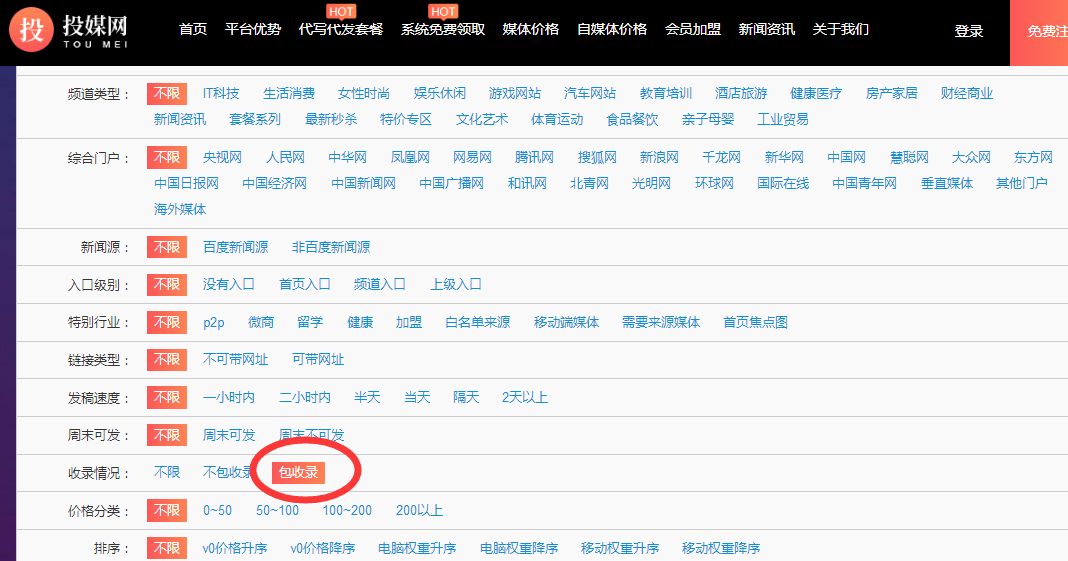Select 不限 in 收录情况 row
1068x561 pixels.
[167, 472]
